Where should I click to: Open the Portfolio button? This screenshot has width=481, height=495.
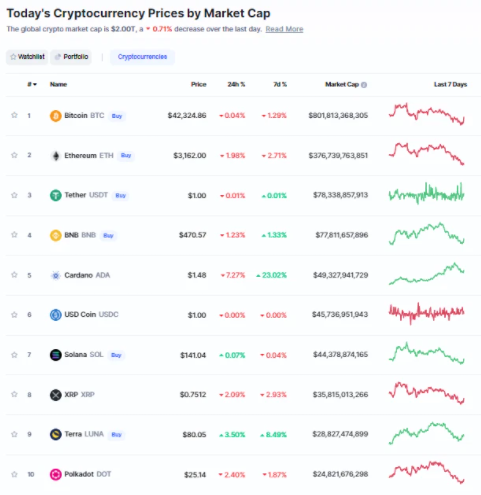click(x=71, y=57)
